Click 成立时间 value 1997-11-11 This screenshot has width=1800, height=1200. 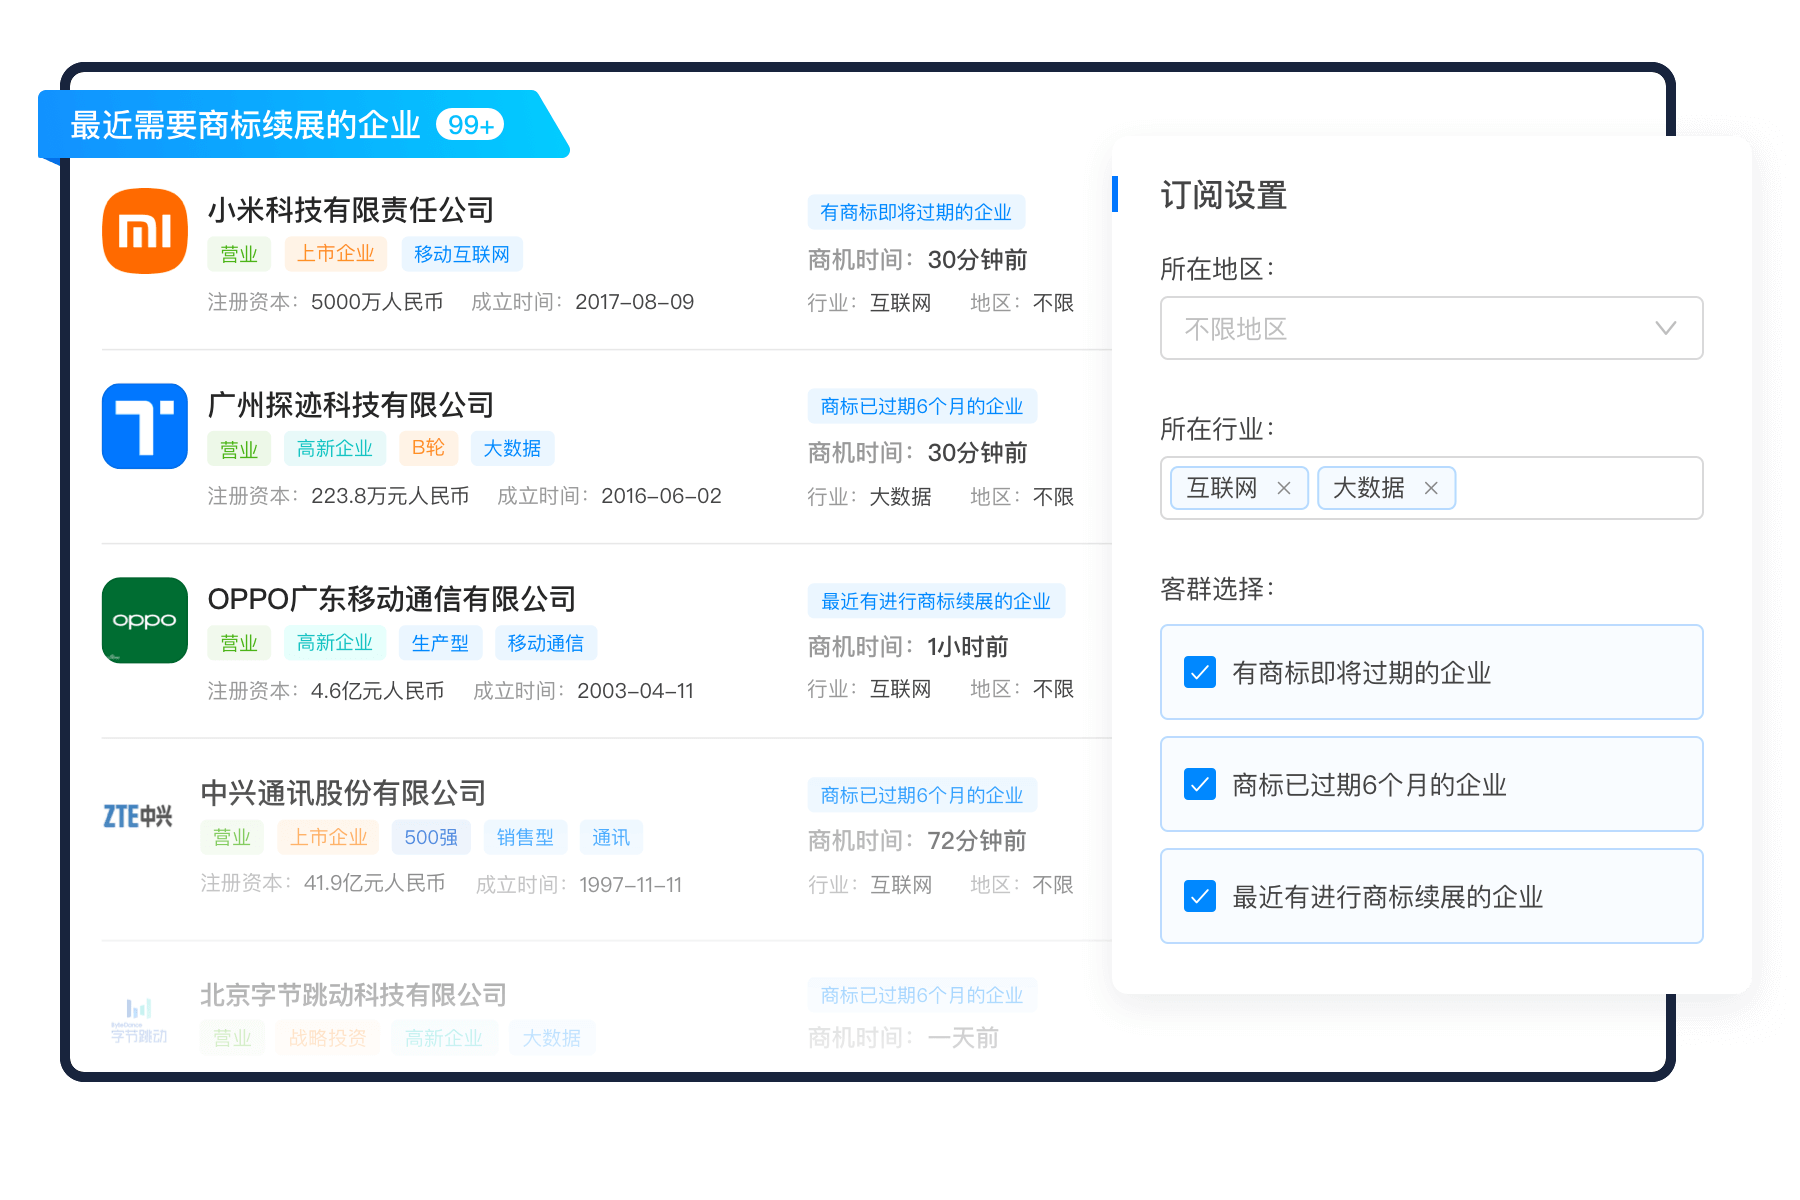pos(631,885)
